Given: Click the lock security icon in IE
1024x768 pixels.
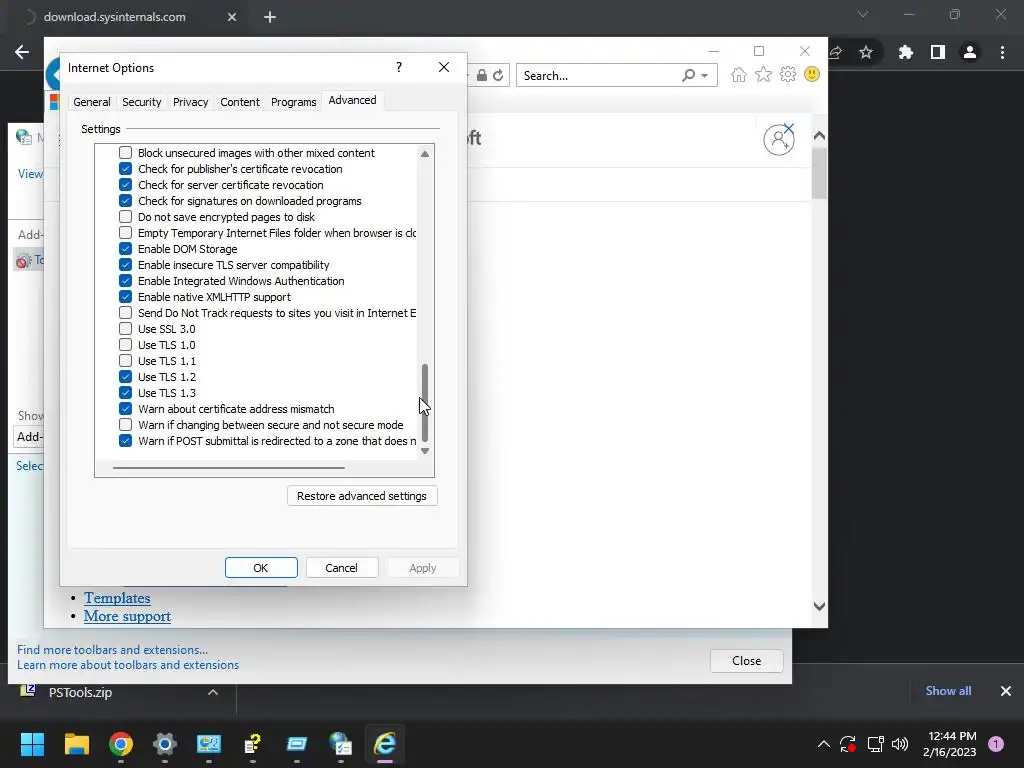Looking at the screenshot, I should tap(481, 76).
